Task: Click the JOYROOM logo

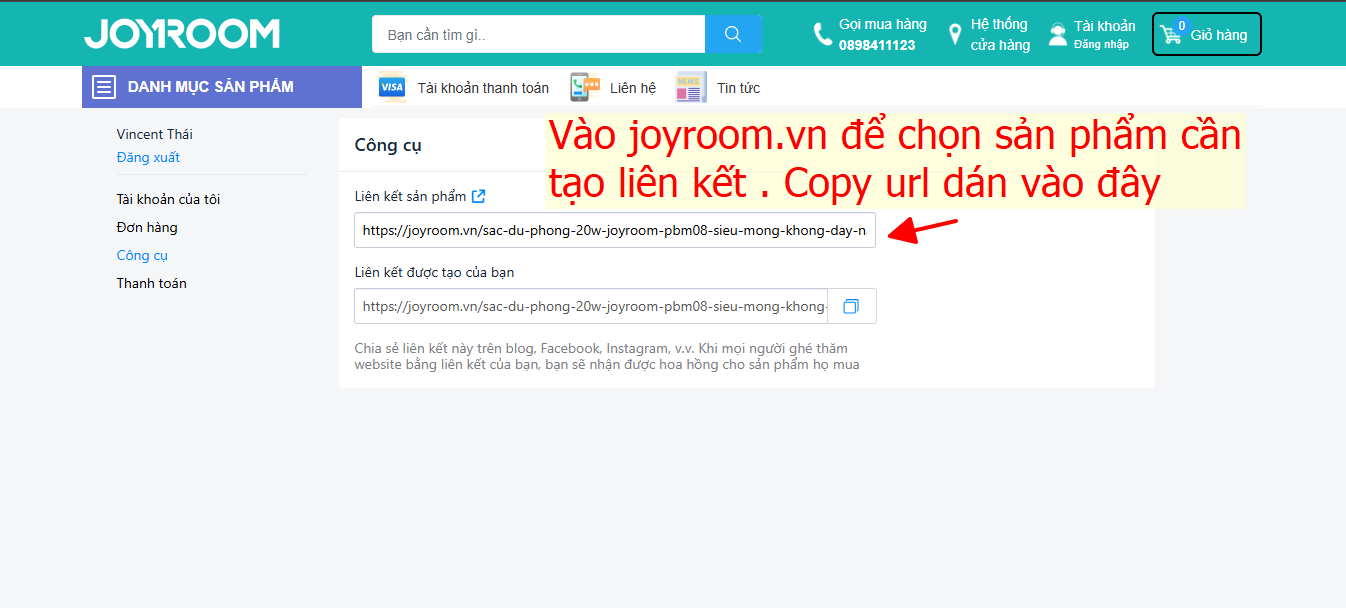Action: click(x=182, y=34)
